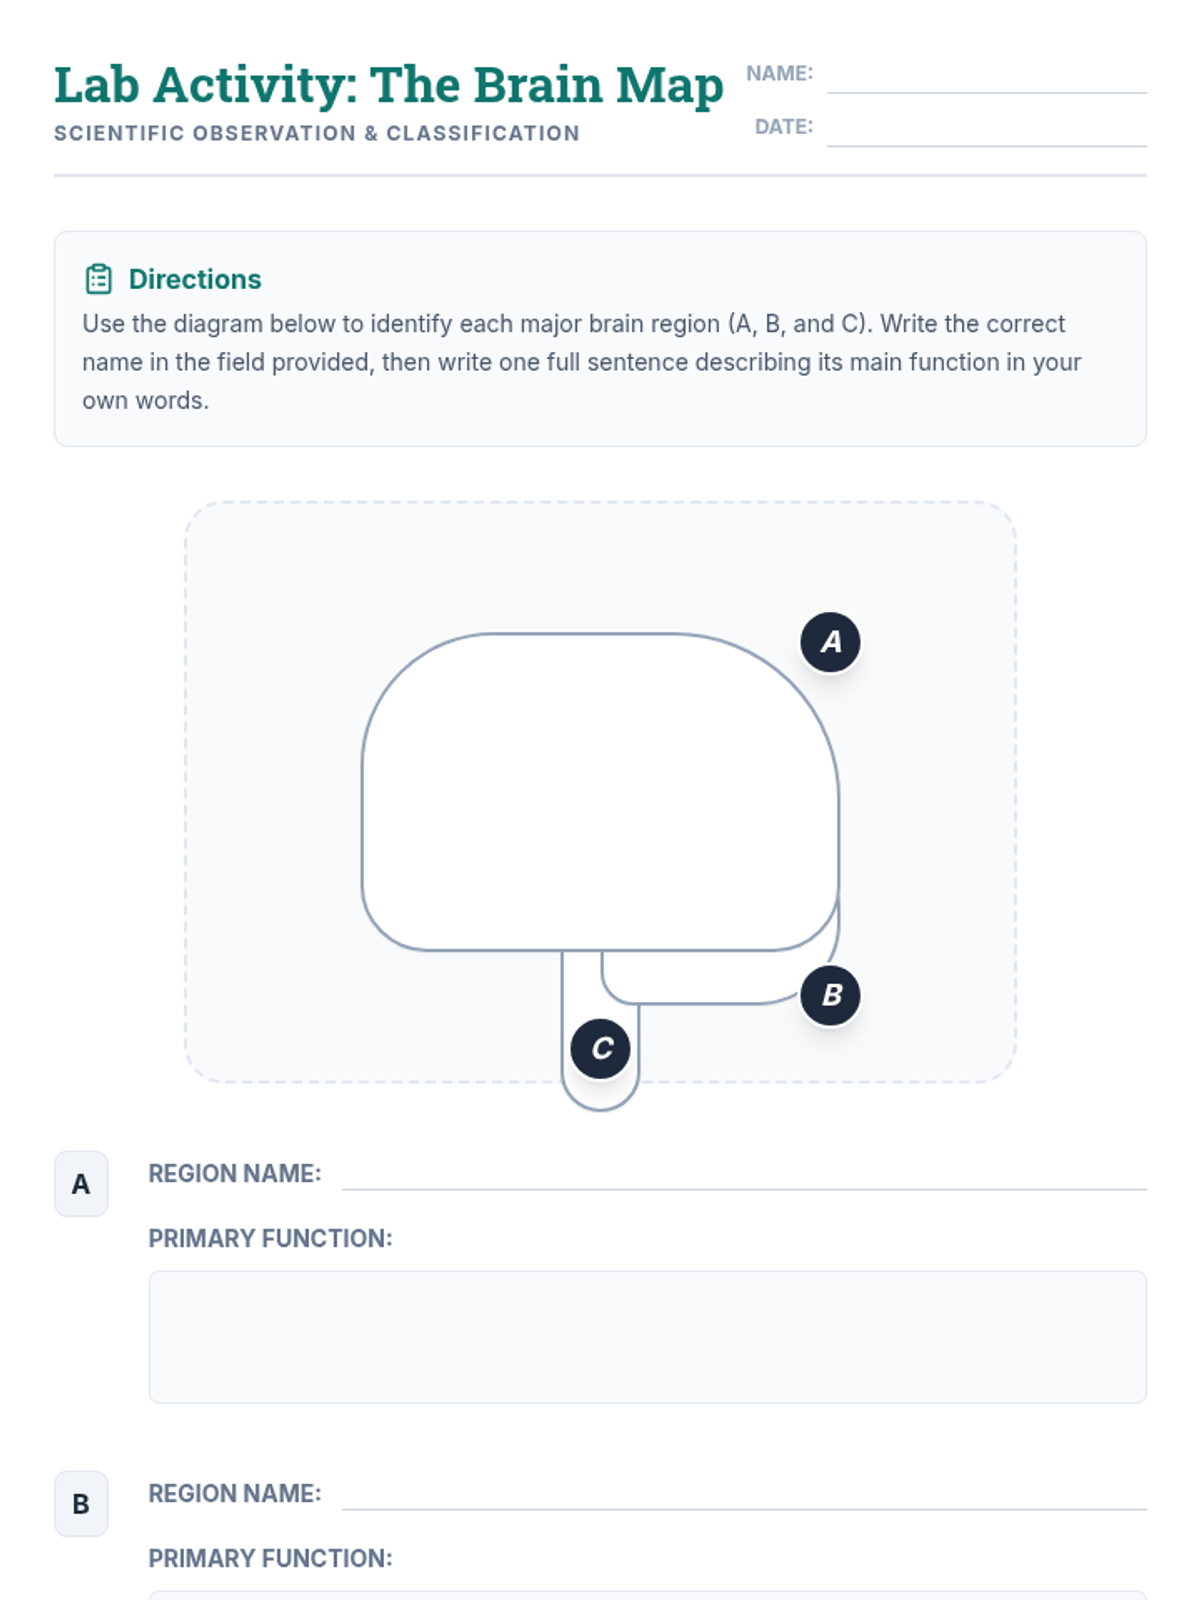Viewport: 1200px width, 1600px height.
Task: Focus the Region Name field for A
Action: coord(744,1174)
